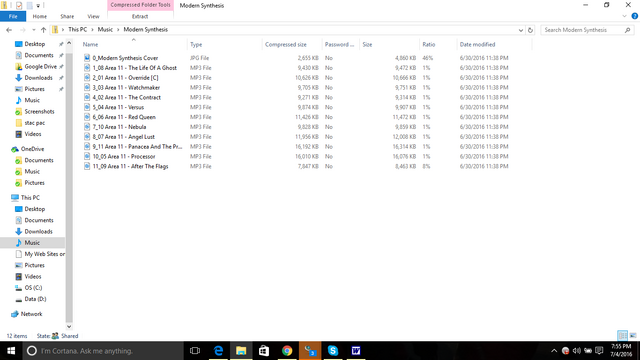Select the 1_08 Area 11 - The Life Of A Ghost file
The width and height of the screenshot is (640, 360).
coord(134,68)
